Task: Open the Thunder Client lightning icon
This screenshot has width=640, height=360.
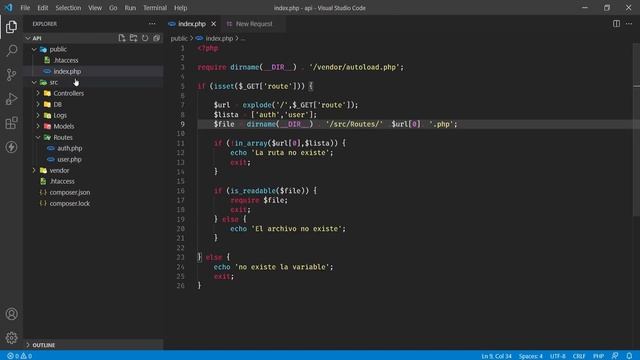Action: click(x=11, y=147)
